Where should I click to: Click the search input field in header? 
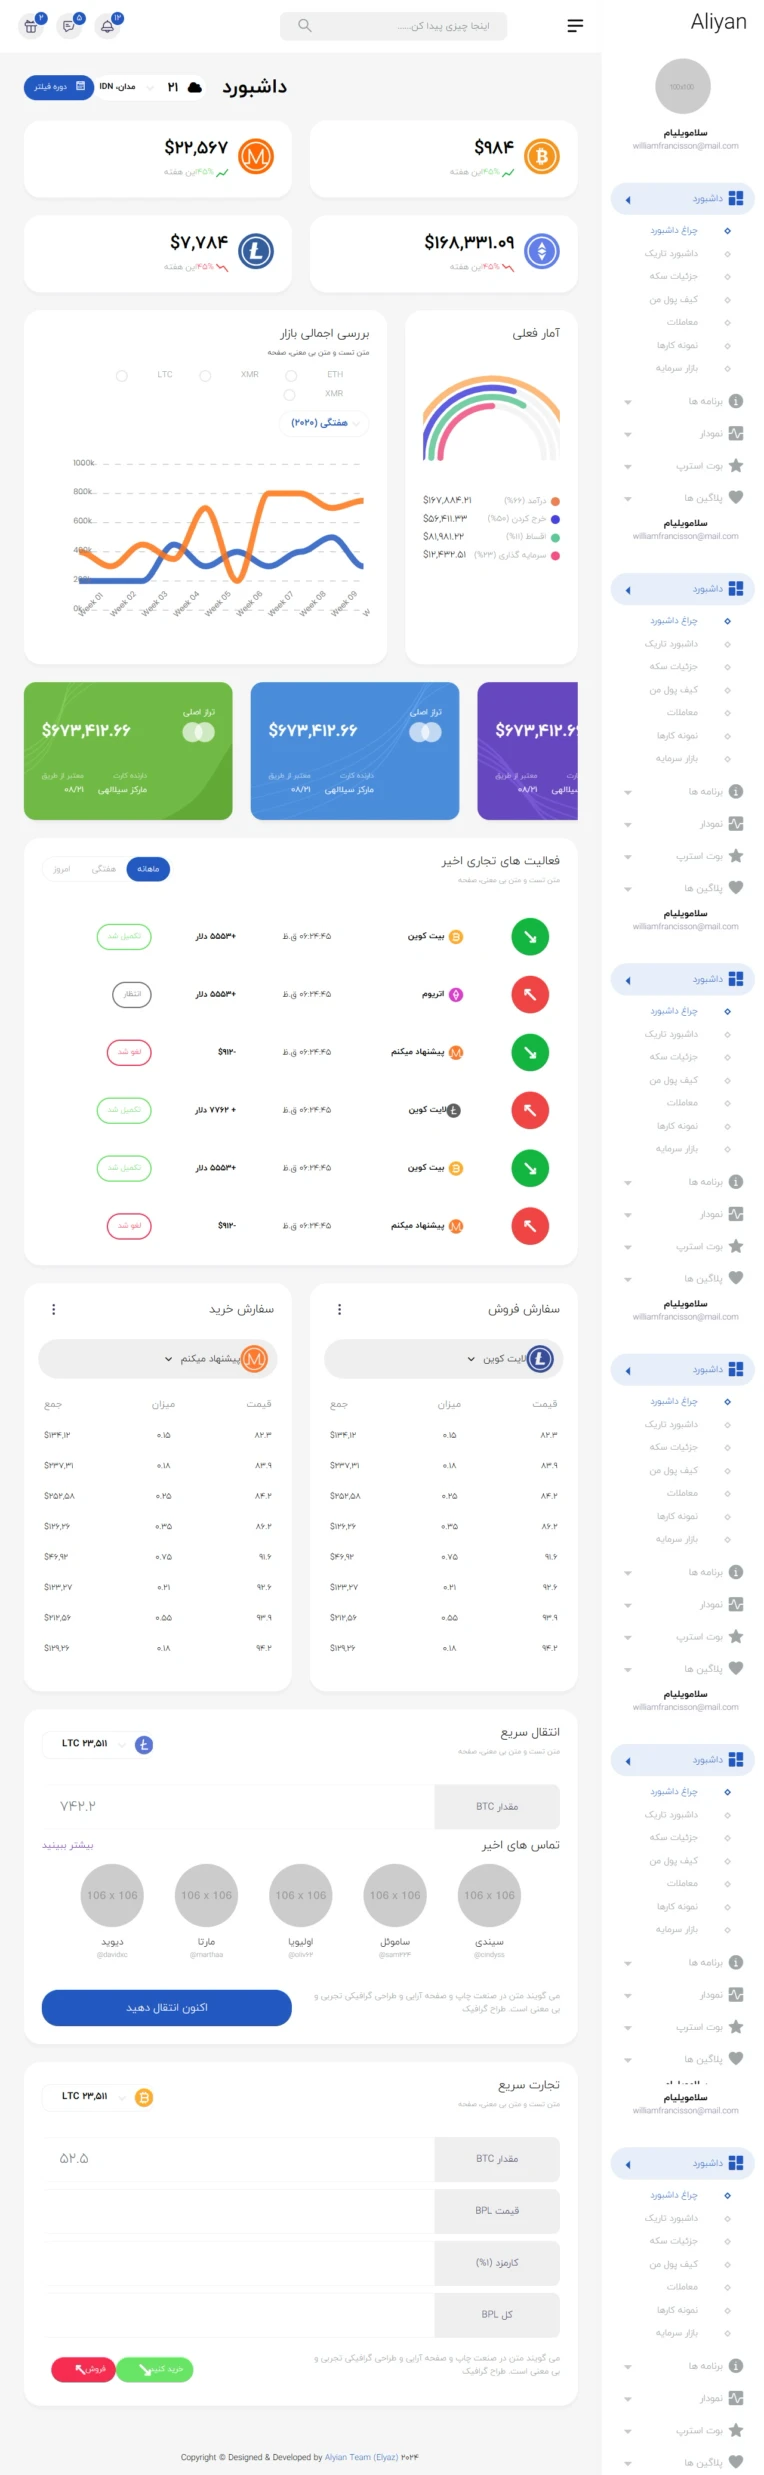click(x=393, y=26)
